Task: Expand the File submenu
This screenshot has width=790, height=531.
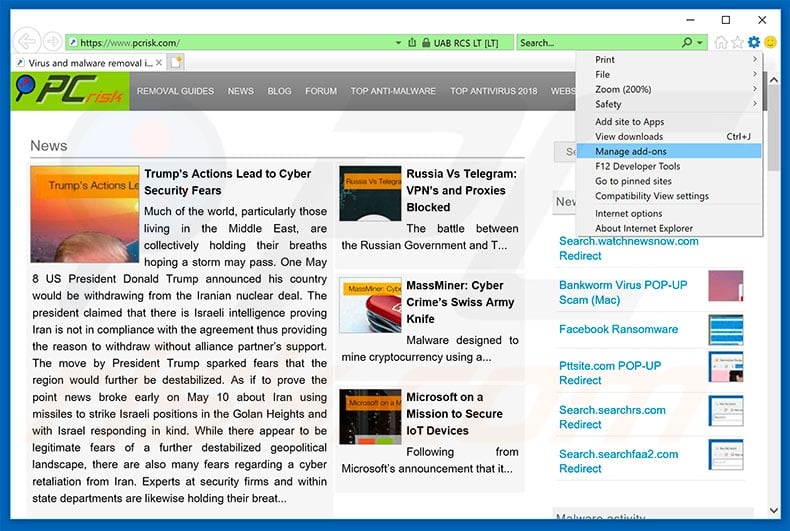Action: 669,74
